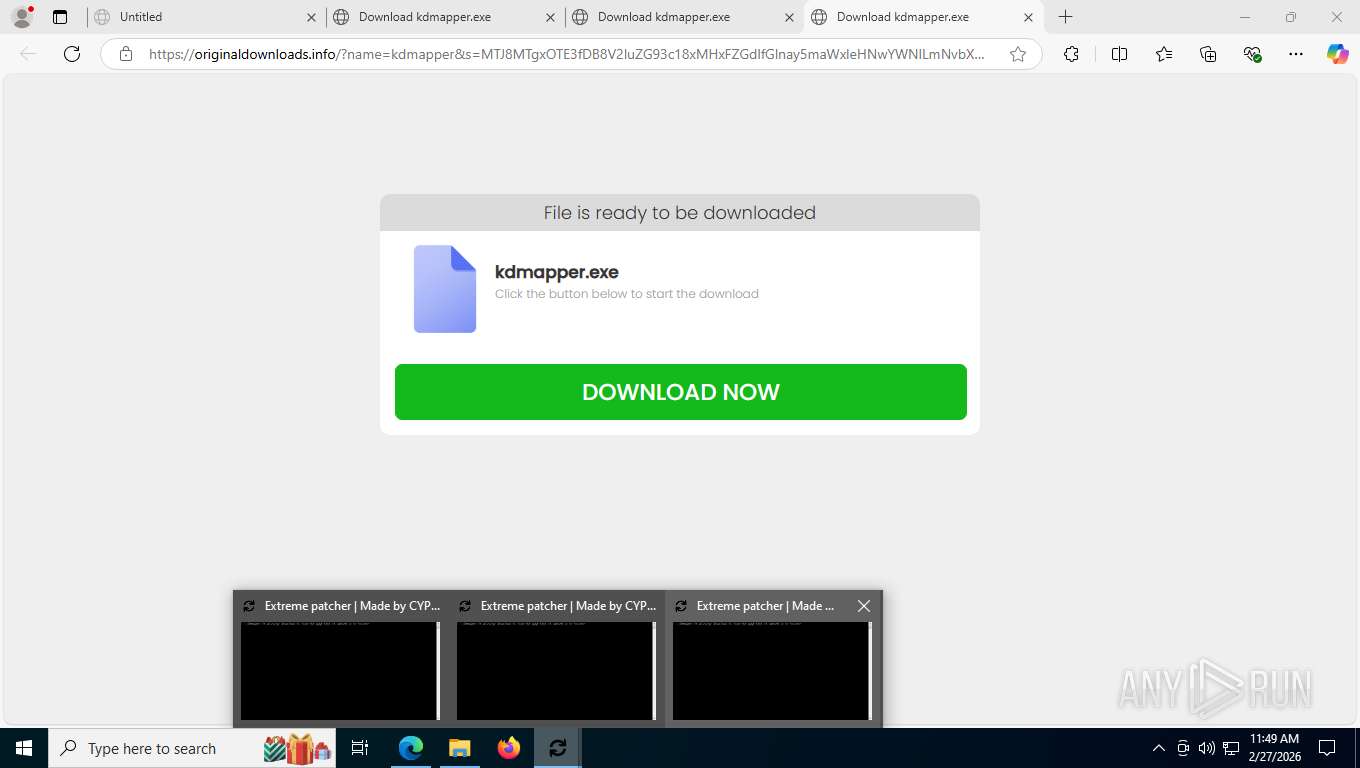The width and height of the screenshot is (1360, 768).
Task: Open the Extensions puzzle icon
Action: point(1072,54)
